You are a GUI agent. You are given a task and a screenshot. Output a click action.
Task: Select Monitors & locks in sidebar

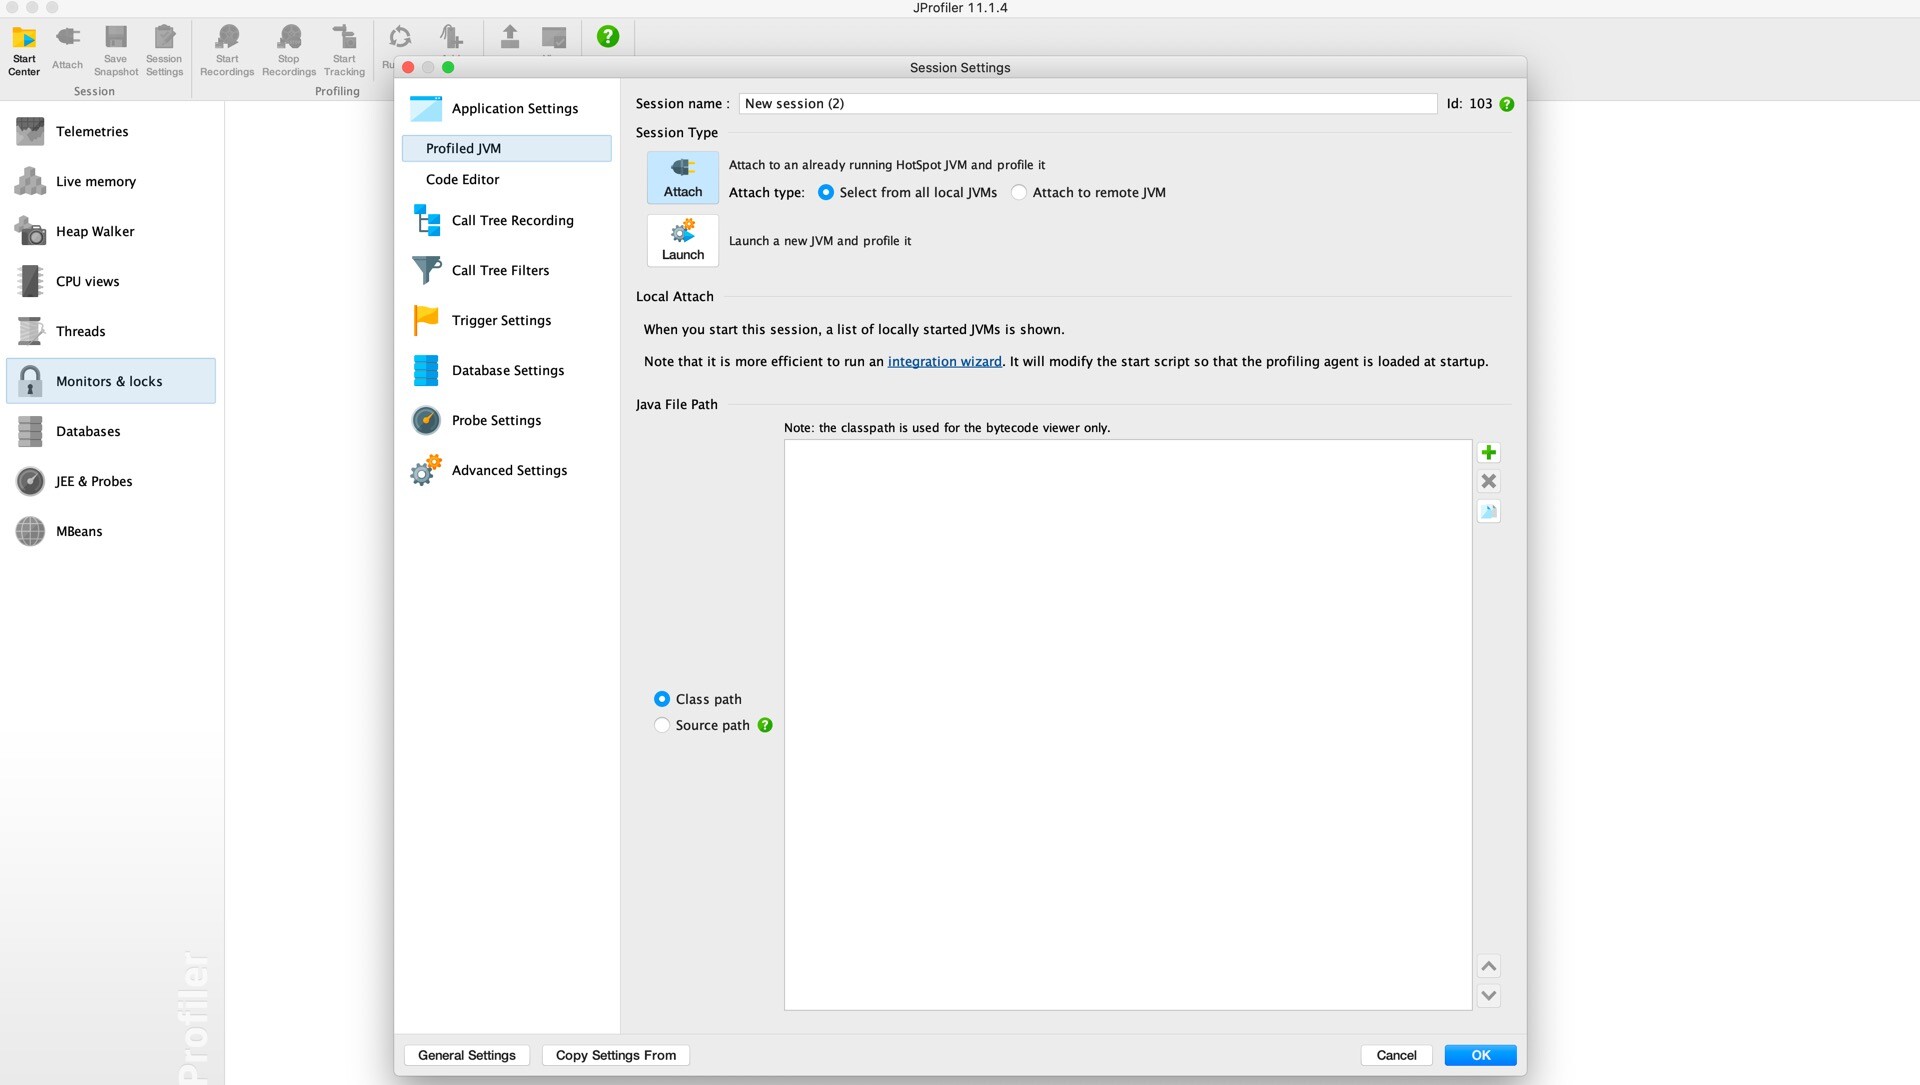[111, 381]
